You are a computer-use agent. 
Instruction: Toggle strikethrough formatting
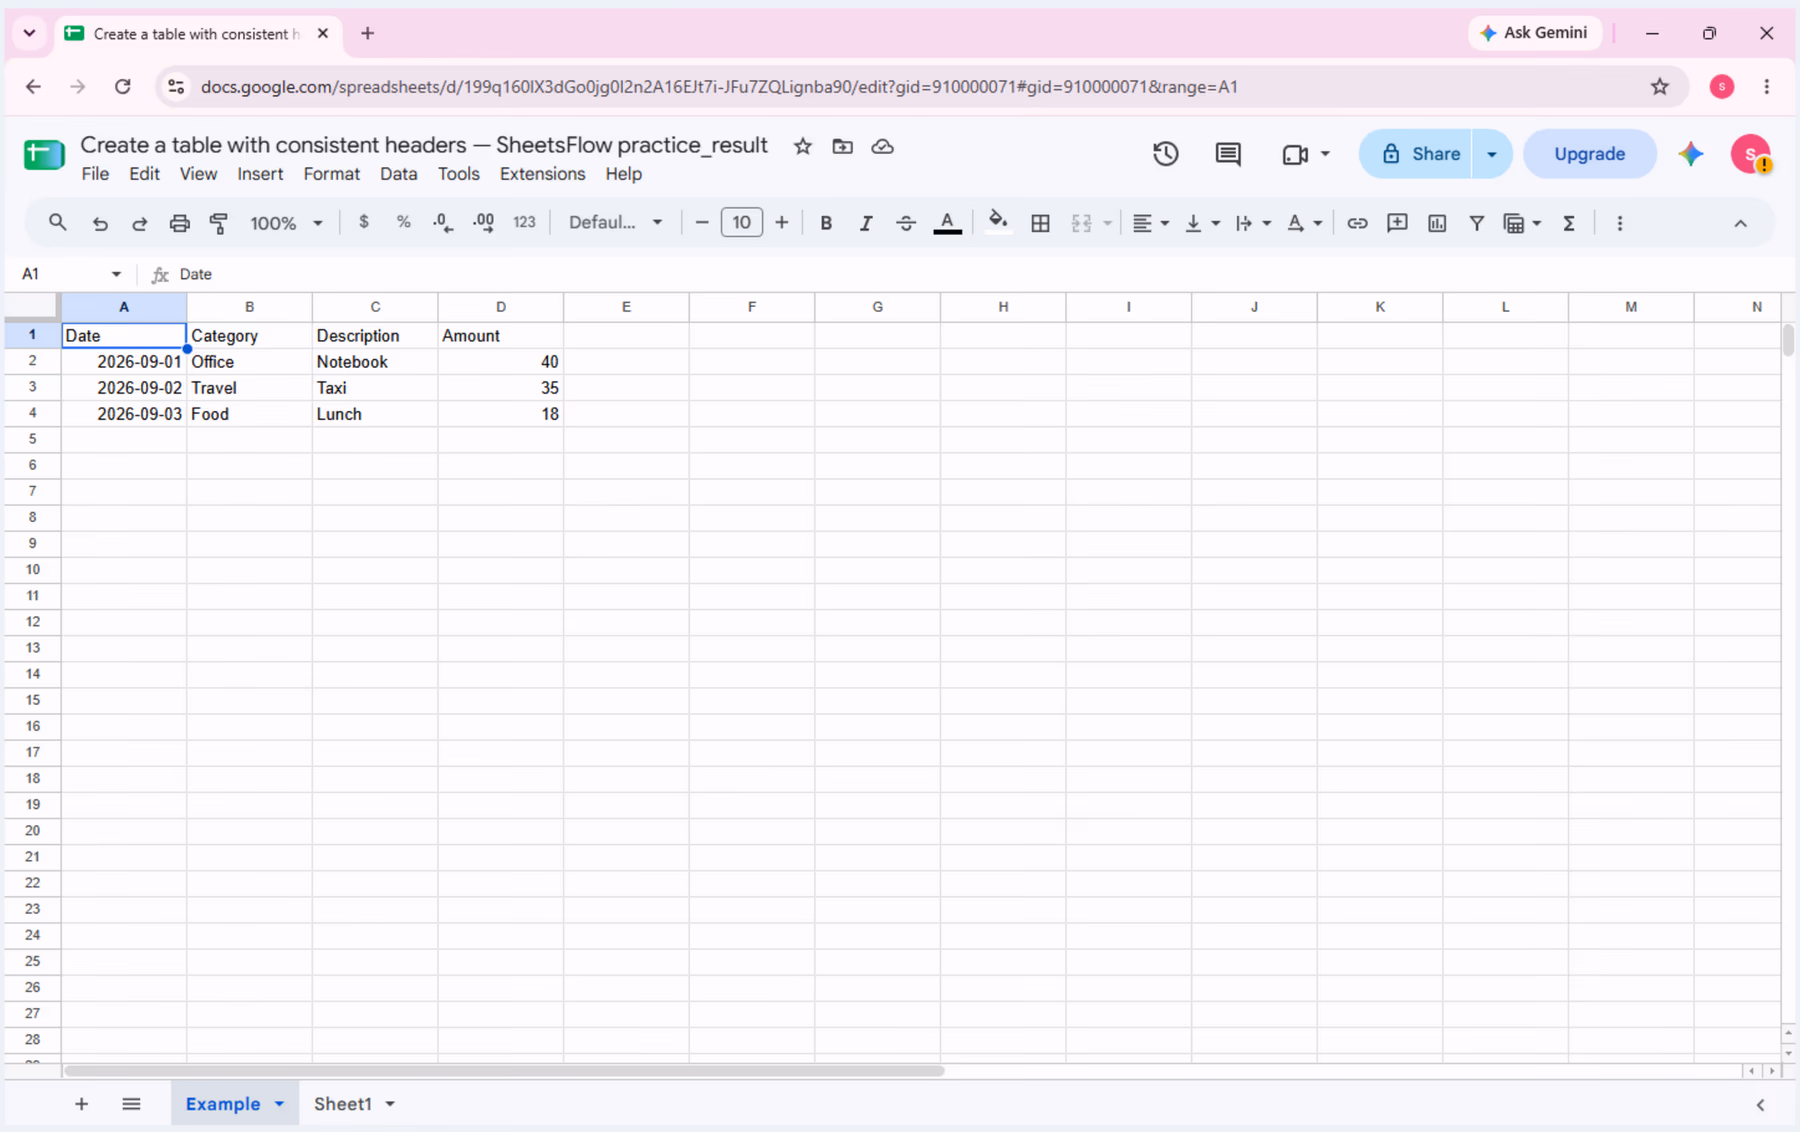click(x=906, y=223)
